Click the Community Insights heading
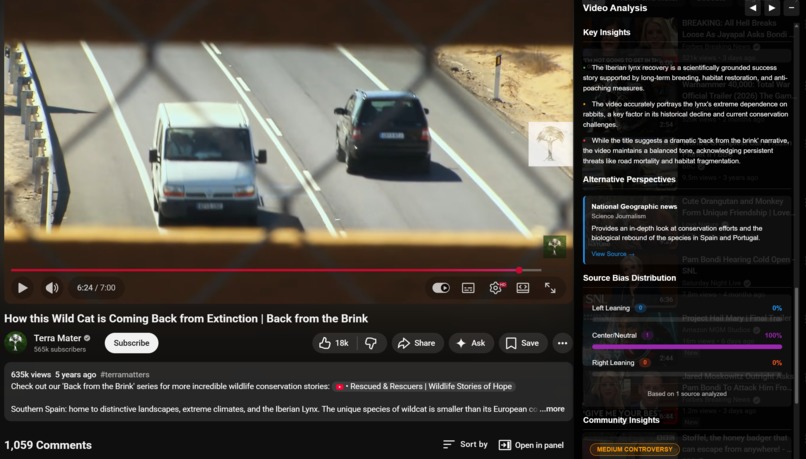 [x=621, y=420]
